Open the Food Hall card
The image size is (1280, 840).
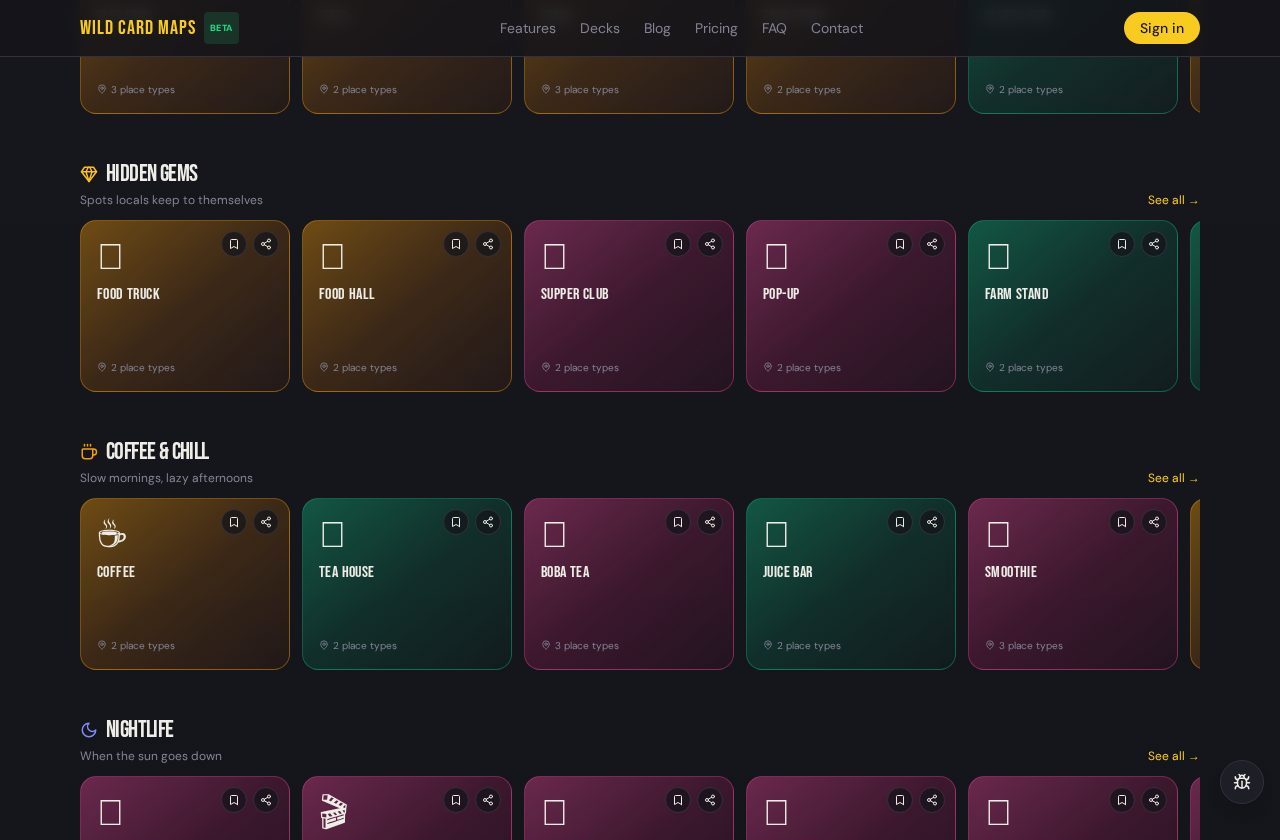pos(407,306)
